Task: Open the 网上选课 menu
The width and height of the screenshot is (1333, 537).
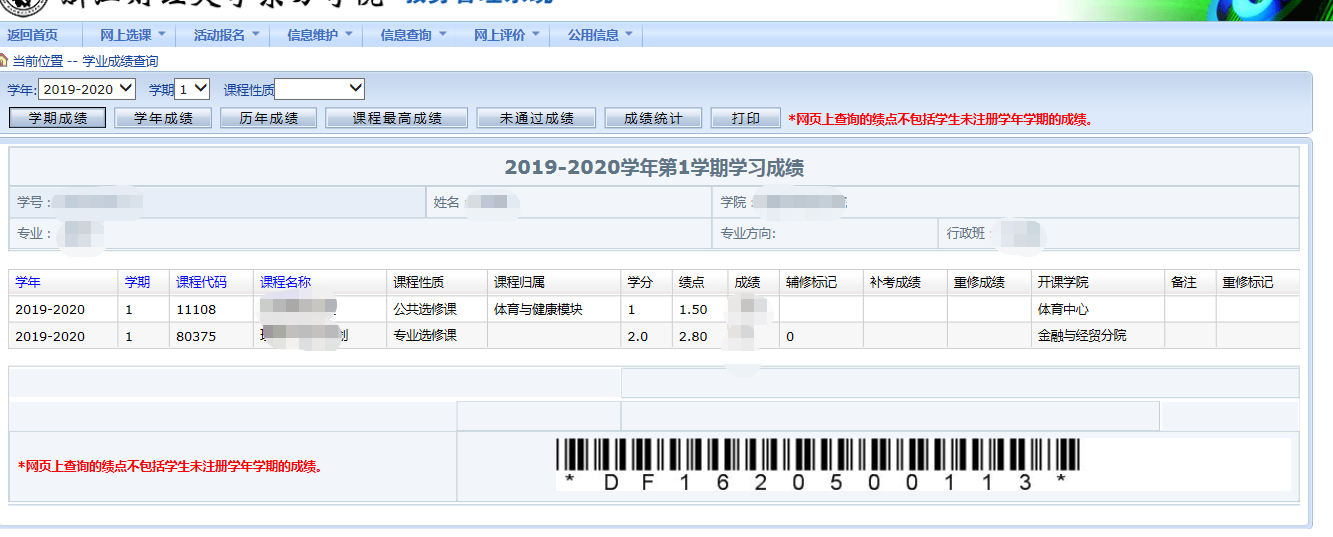Action: point(132,35)
